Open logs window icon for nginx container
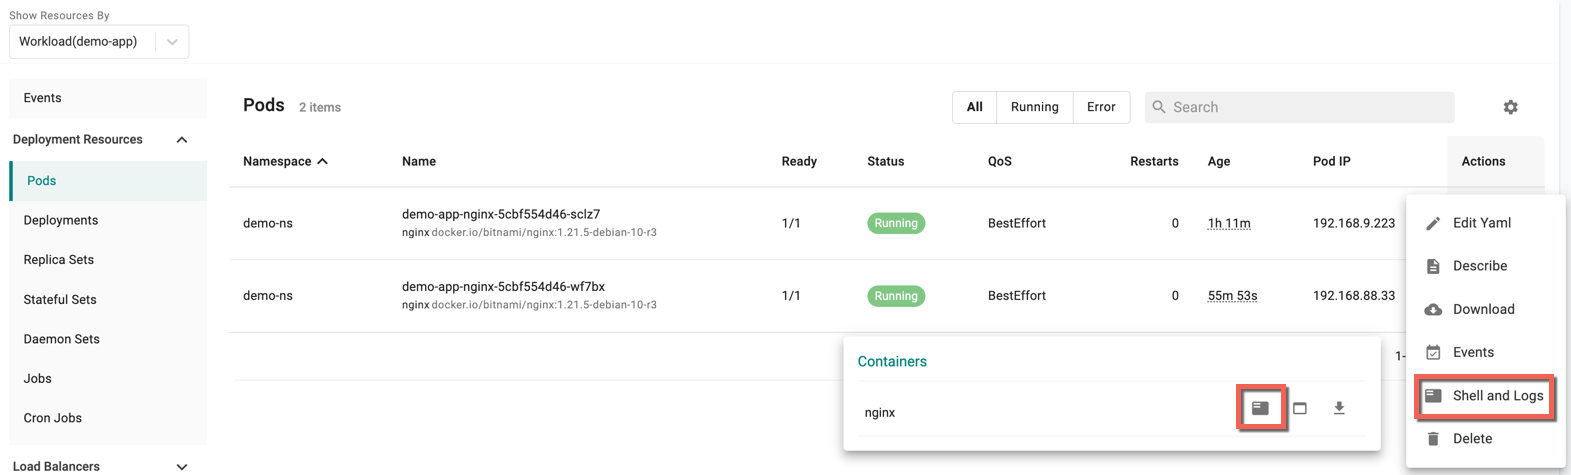 (1300, 408)
